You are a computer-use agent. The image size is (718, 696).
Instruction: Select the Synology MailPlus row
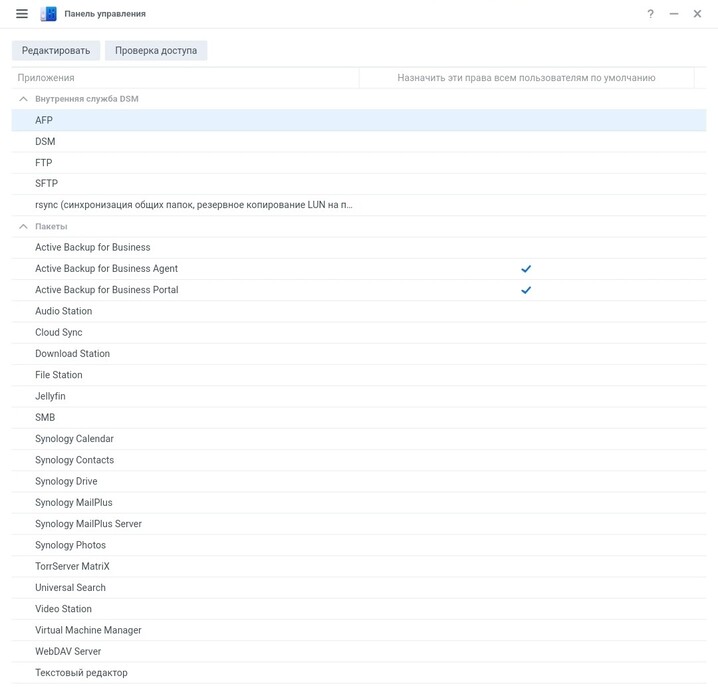pos(359,503)
